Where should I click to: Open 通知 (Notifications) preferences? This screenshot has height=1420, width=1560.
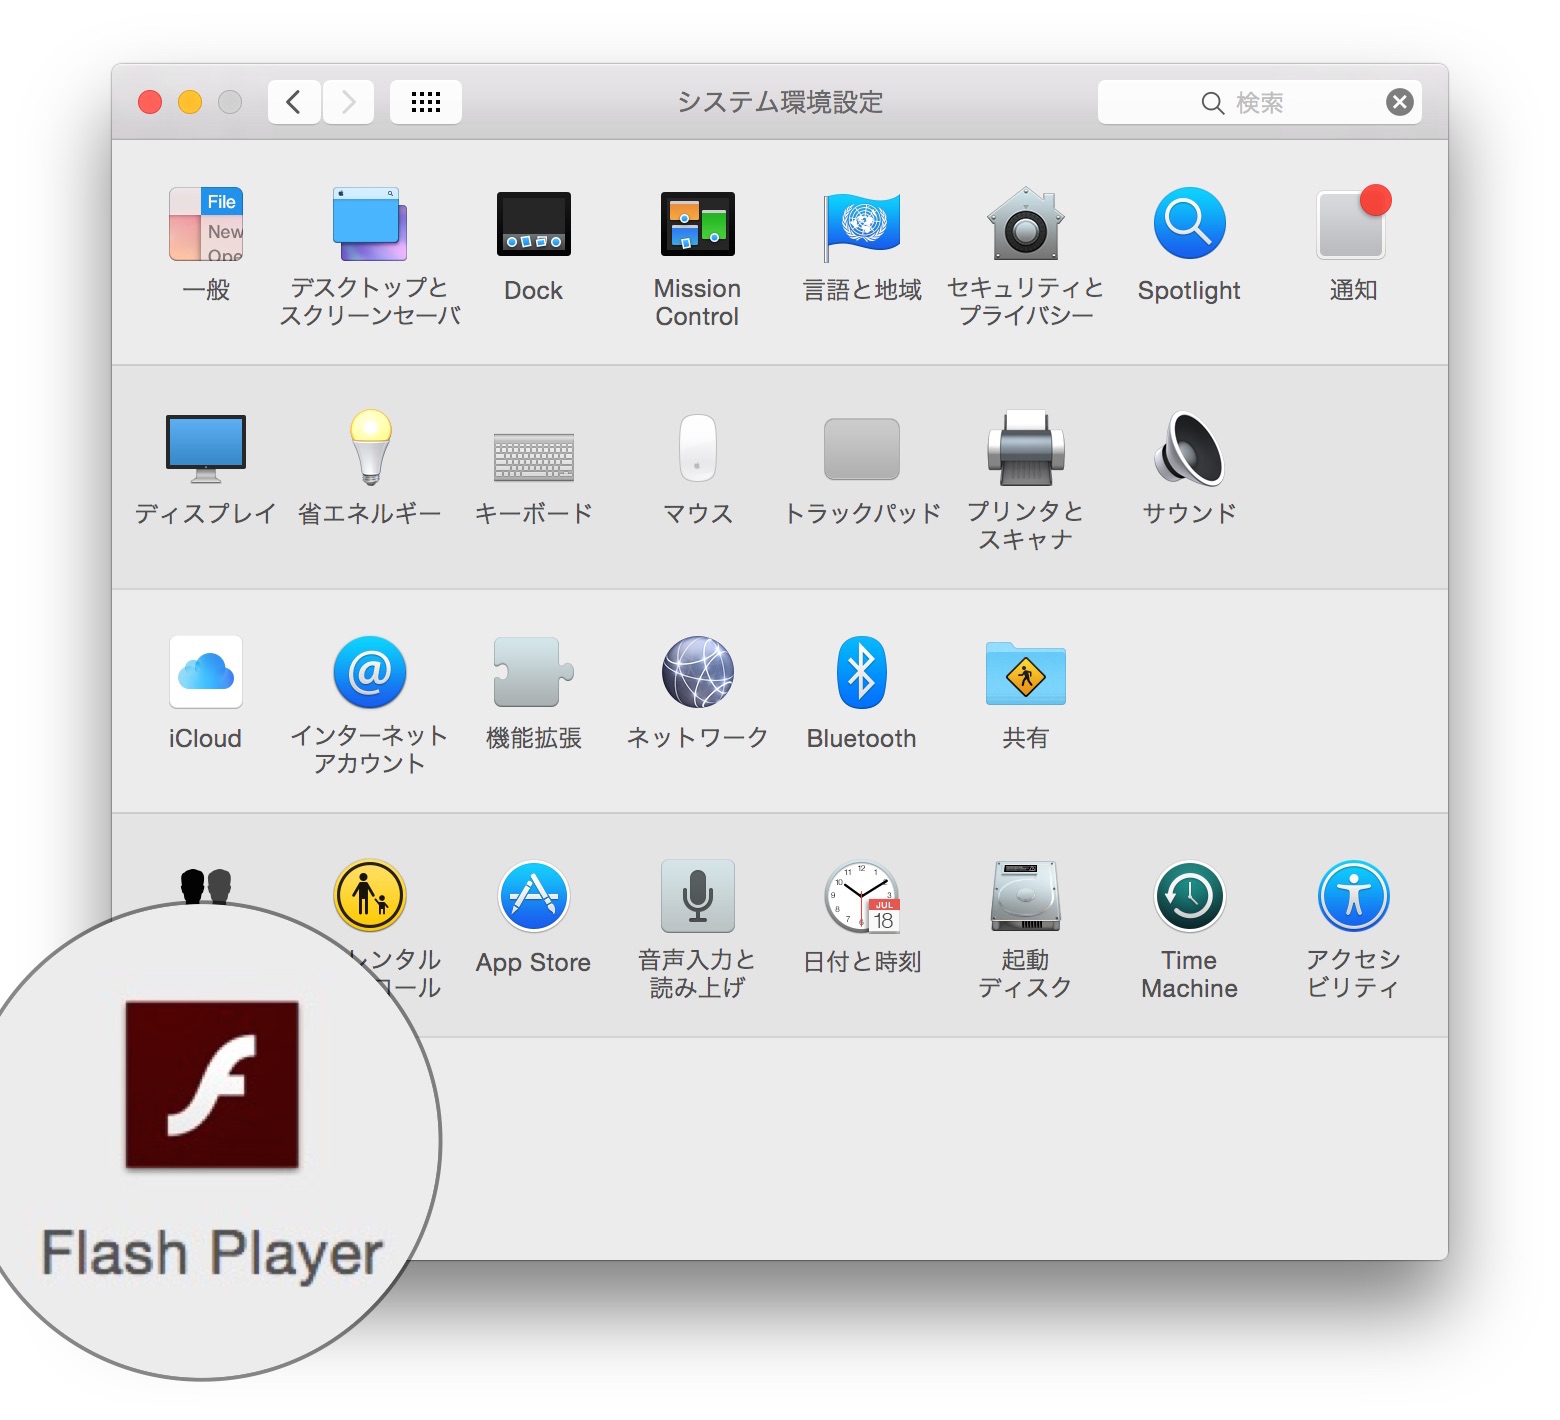tap(1353, 224)
